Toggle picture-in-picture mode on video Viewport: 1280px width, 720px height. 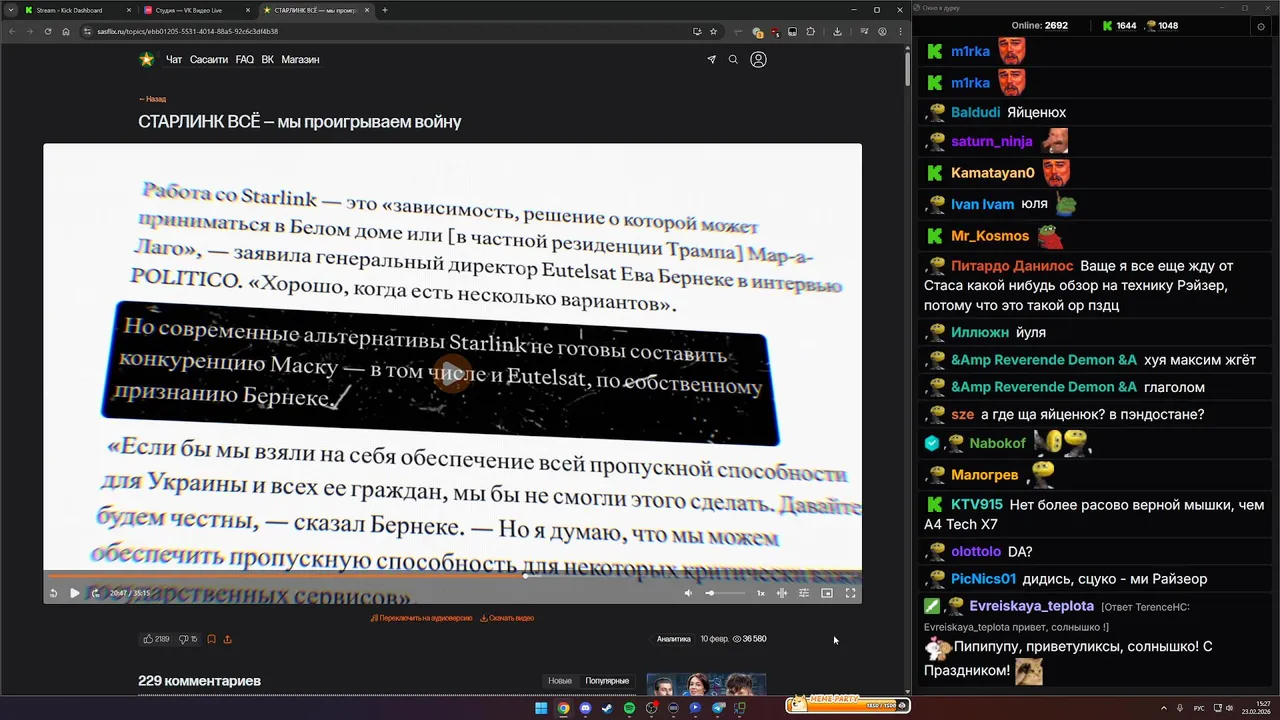tap(827, 593)
